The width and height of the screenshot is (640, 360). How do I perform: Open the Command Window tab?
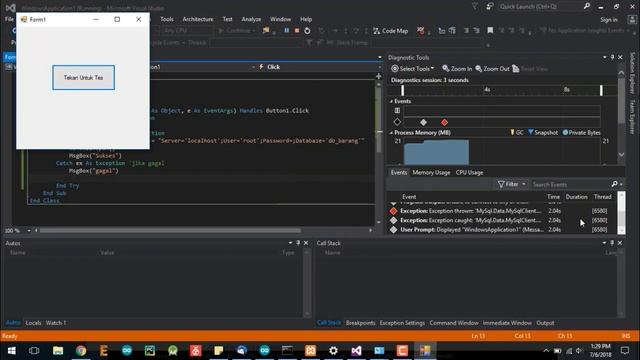coord(454,323)
